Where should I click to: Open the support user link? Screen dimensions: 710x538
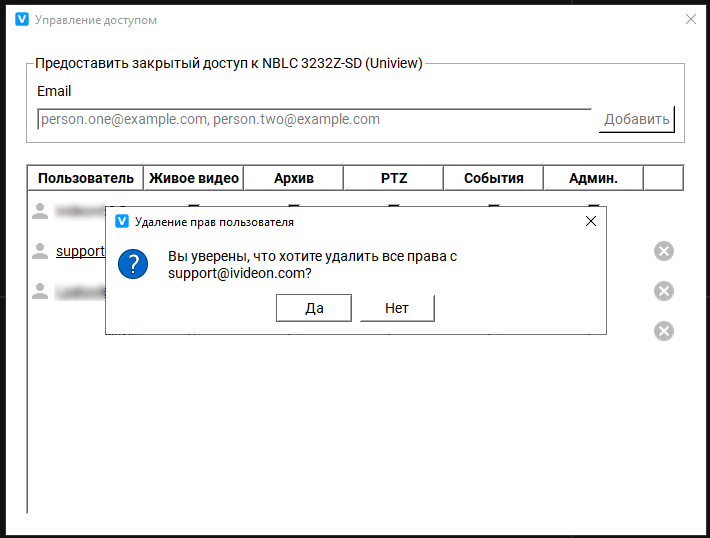(x=80, y=251)
